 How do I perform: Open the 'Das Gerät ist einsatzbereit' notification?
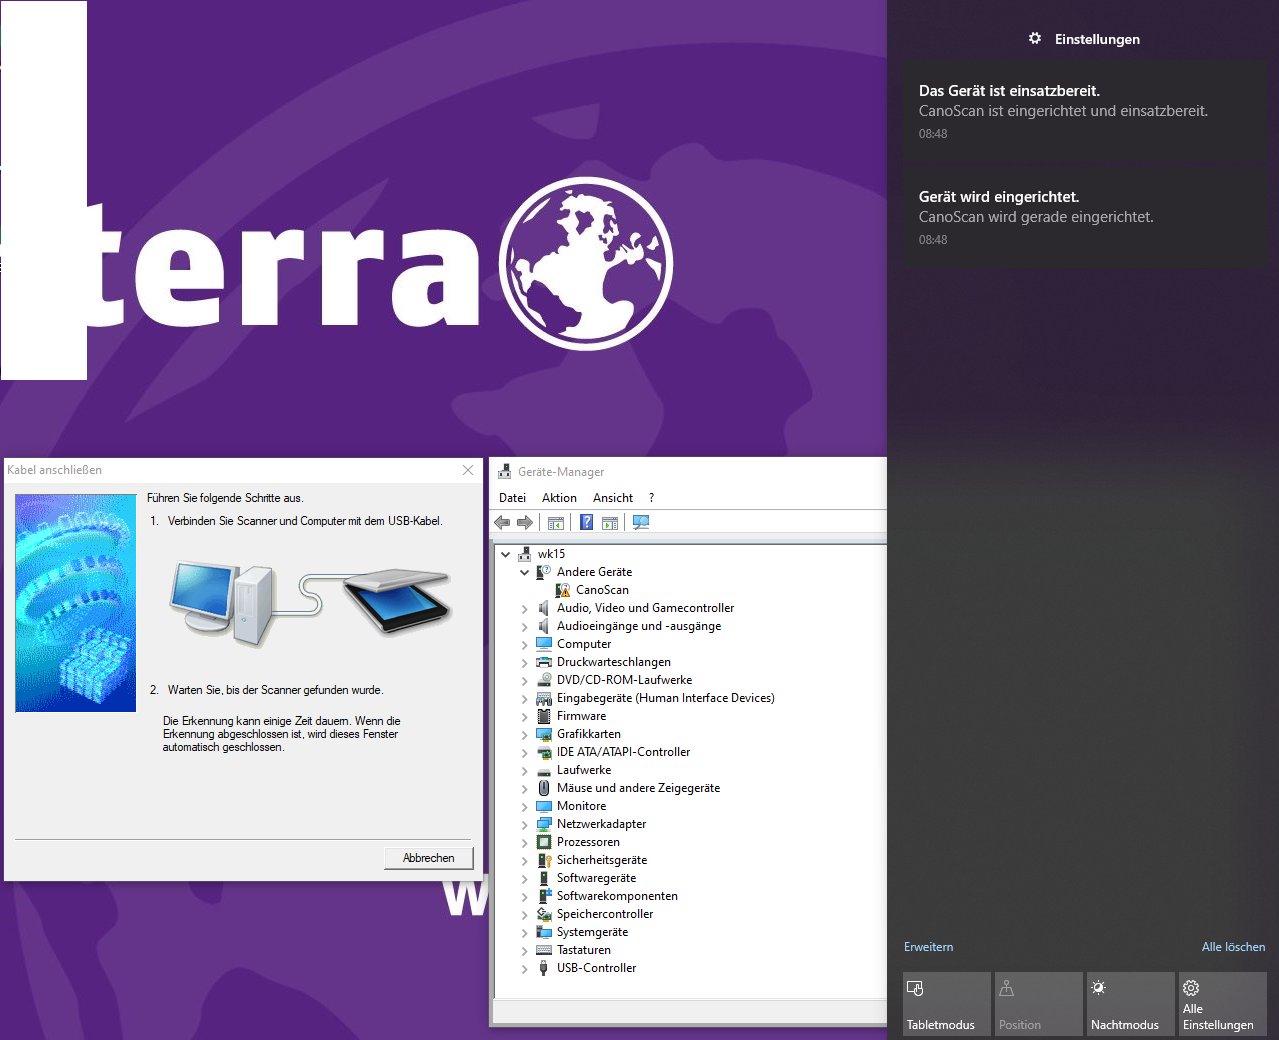[1084, 110]
